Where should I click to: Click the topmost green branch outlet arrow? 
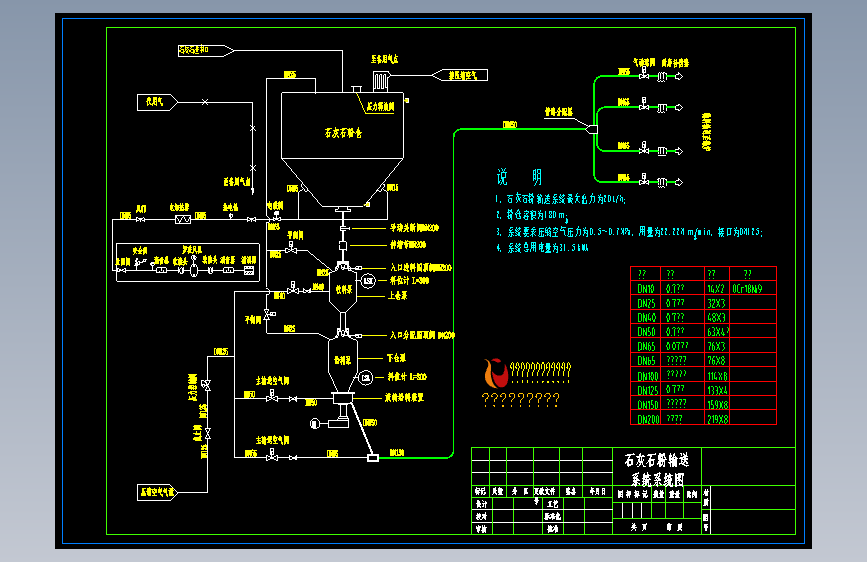pos(679,76)
